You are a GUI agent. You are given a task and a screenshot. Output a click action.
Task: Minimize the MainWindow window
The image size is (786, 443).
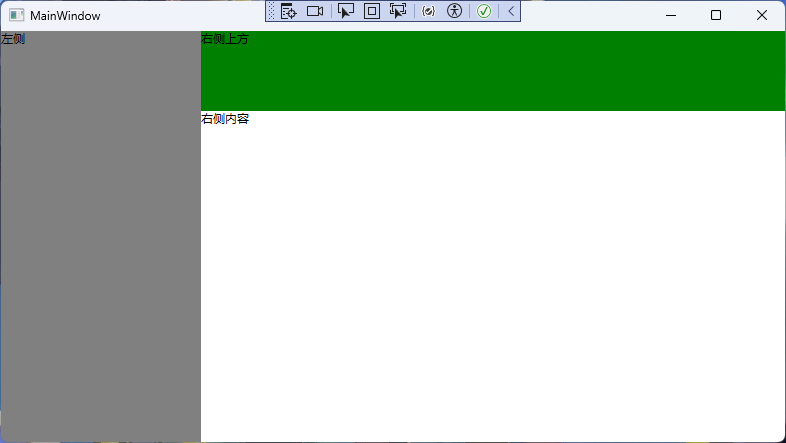coord(670,15)
